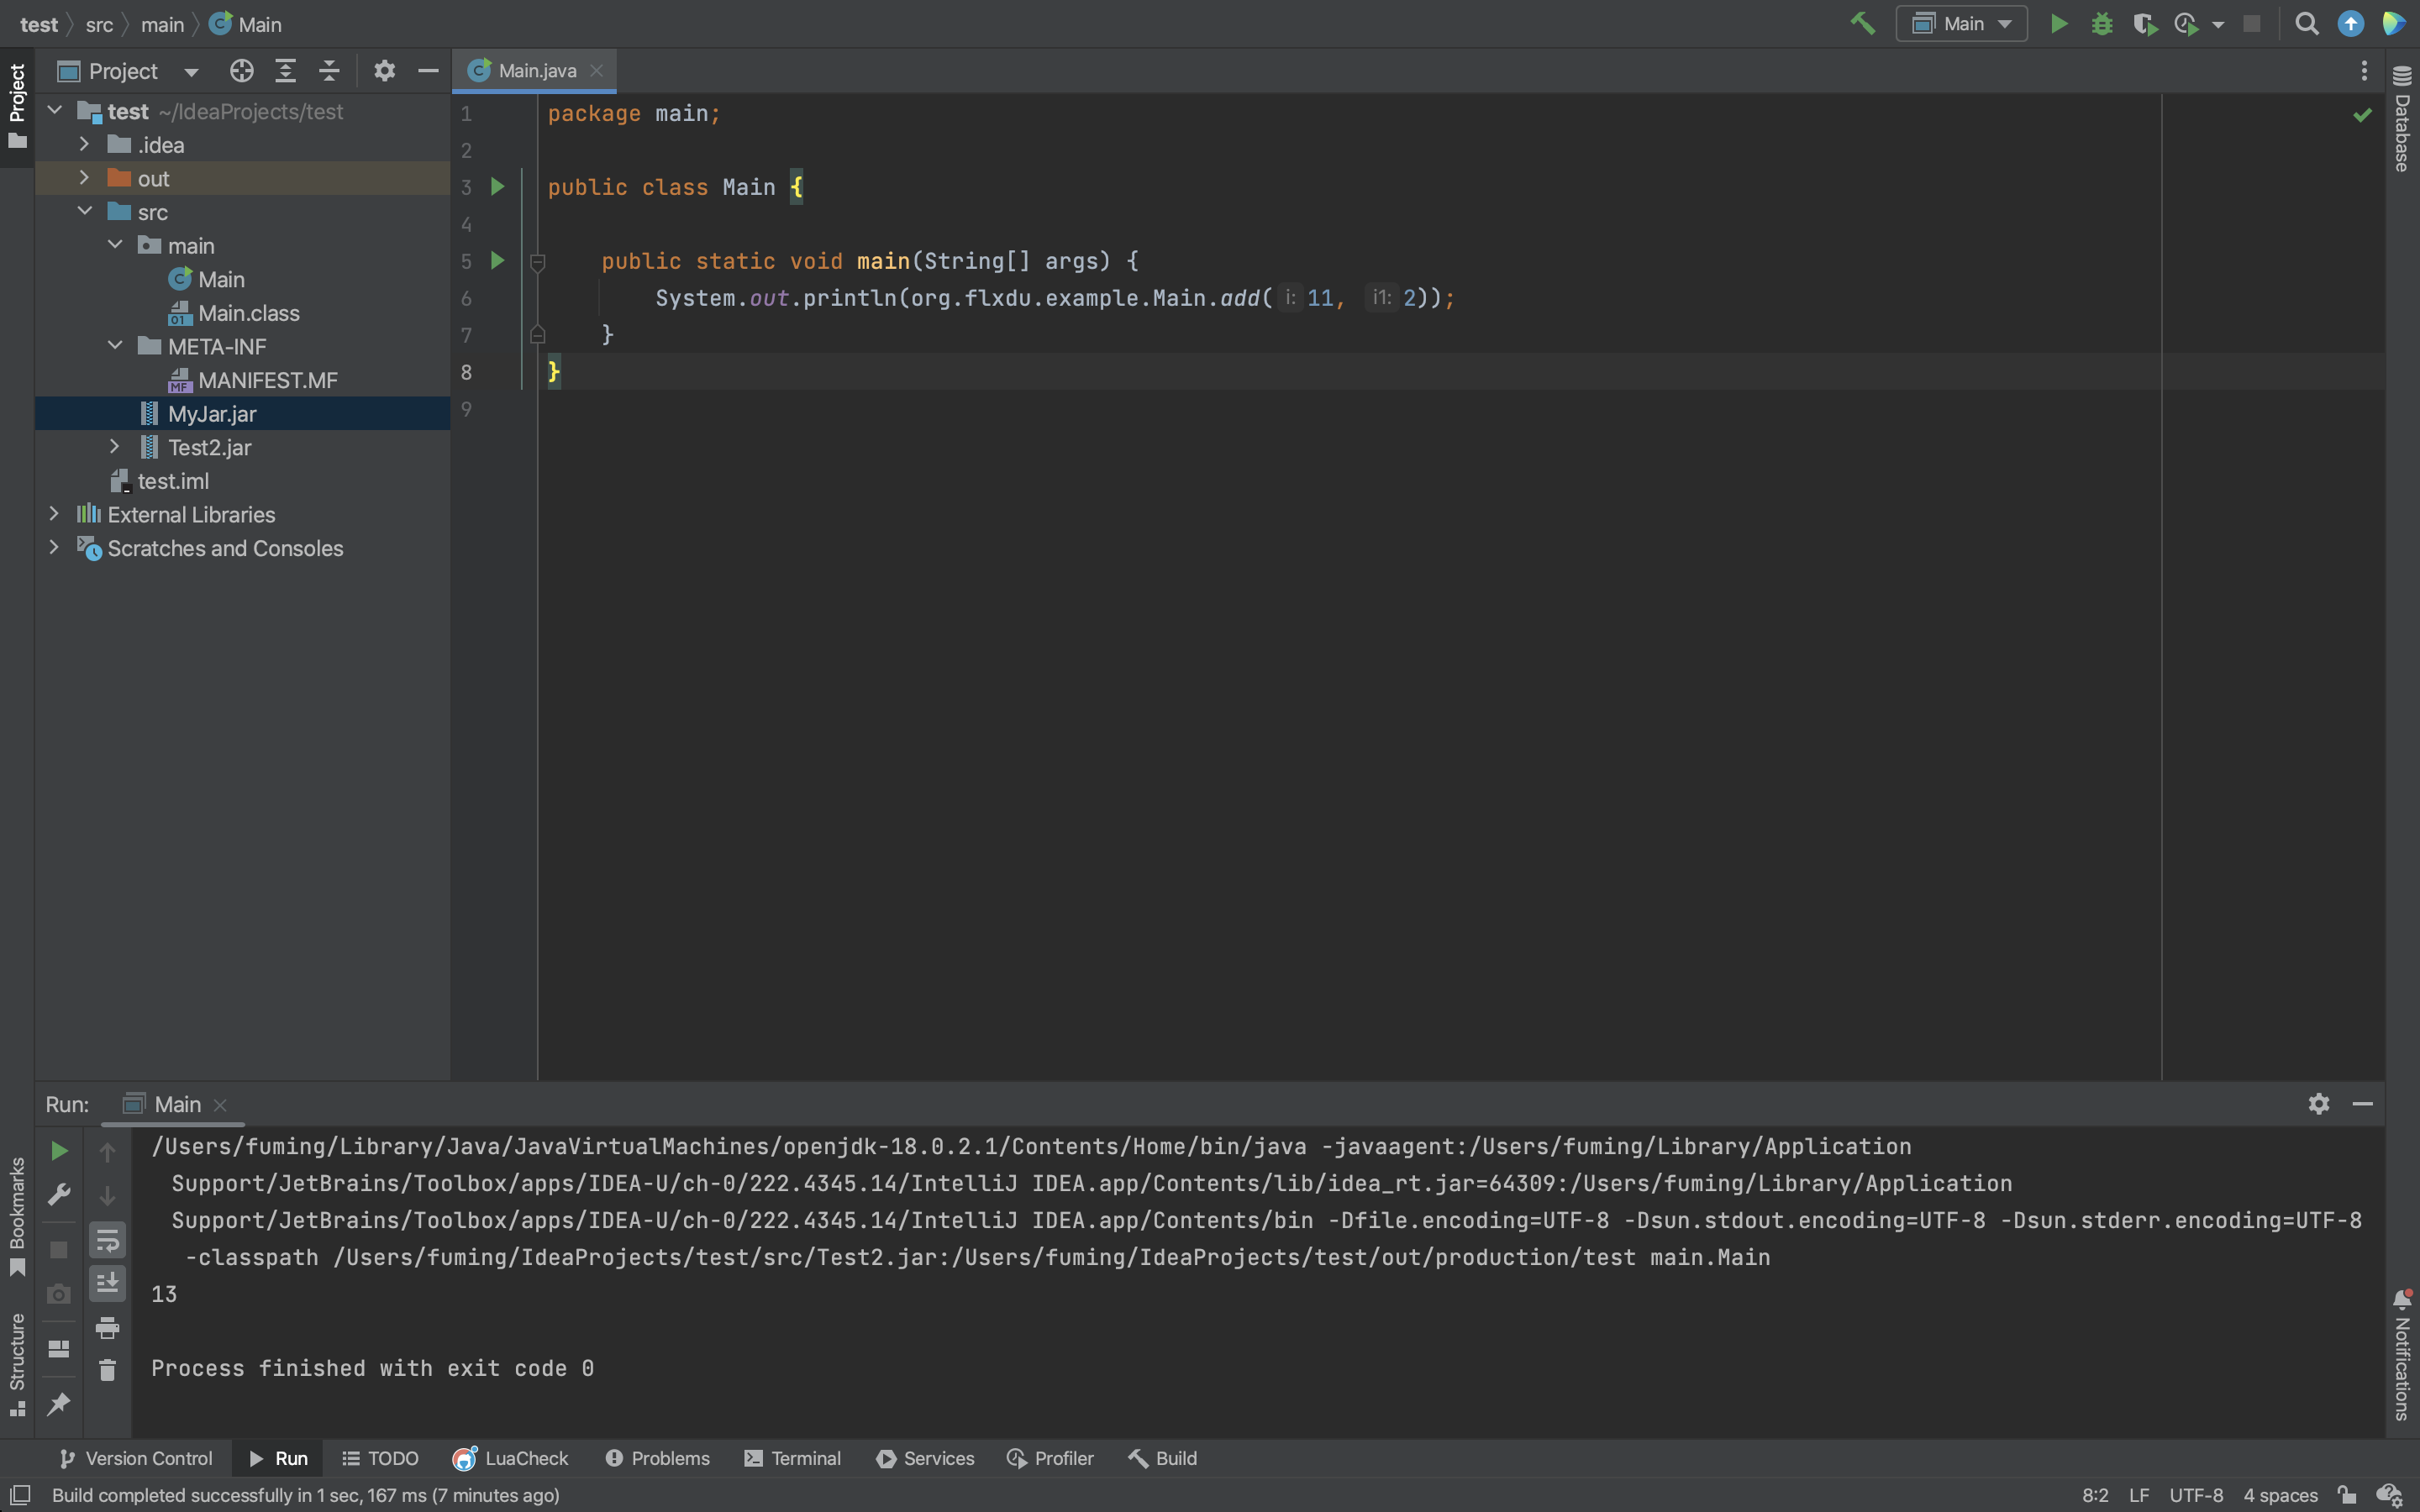Viewport: 2420px width, 1512px height.
Task: Click the run gutter arrow on line 5
Action: [497, 261]
